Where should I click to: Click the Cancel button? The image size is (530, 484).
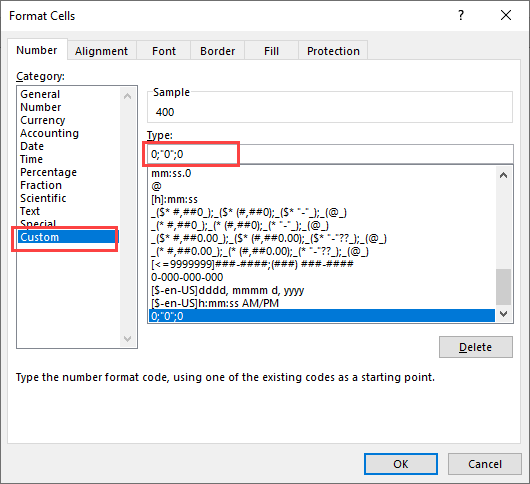(x=485, y=464)
